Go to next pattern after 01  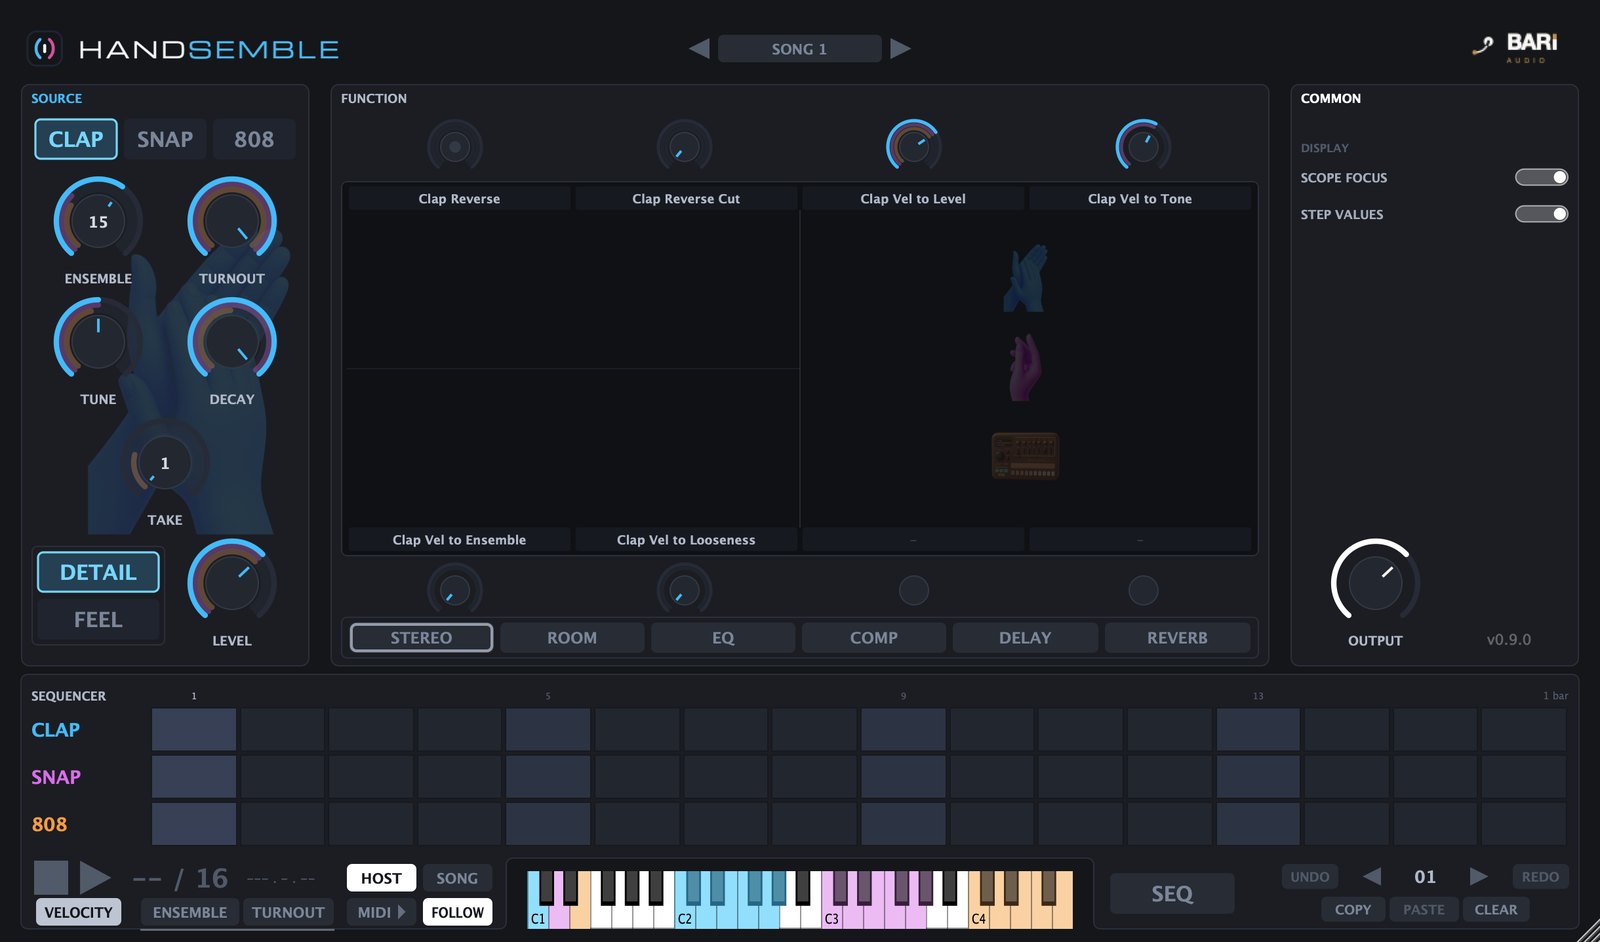1478,876
